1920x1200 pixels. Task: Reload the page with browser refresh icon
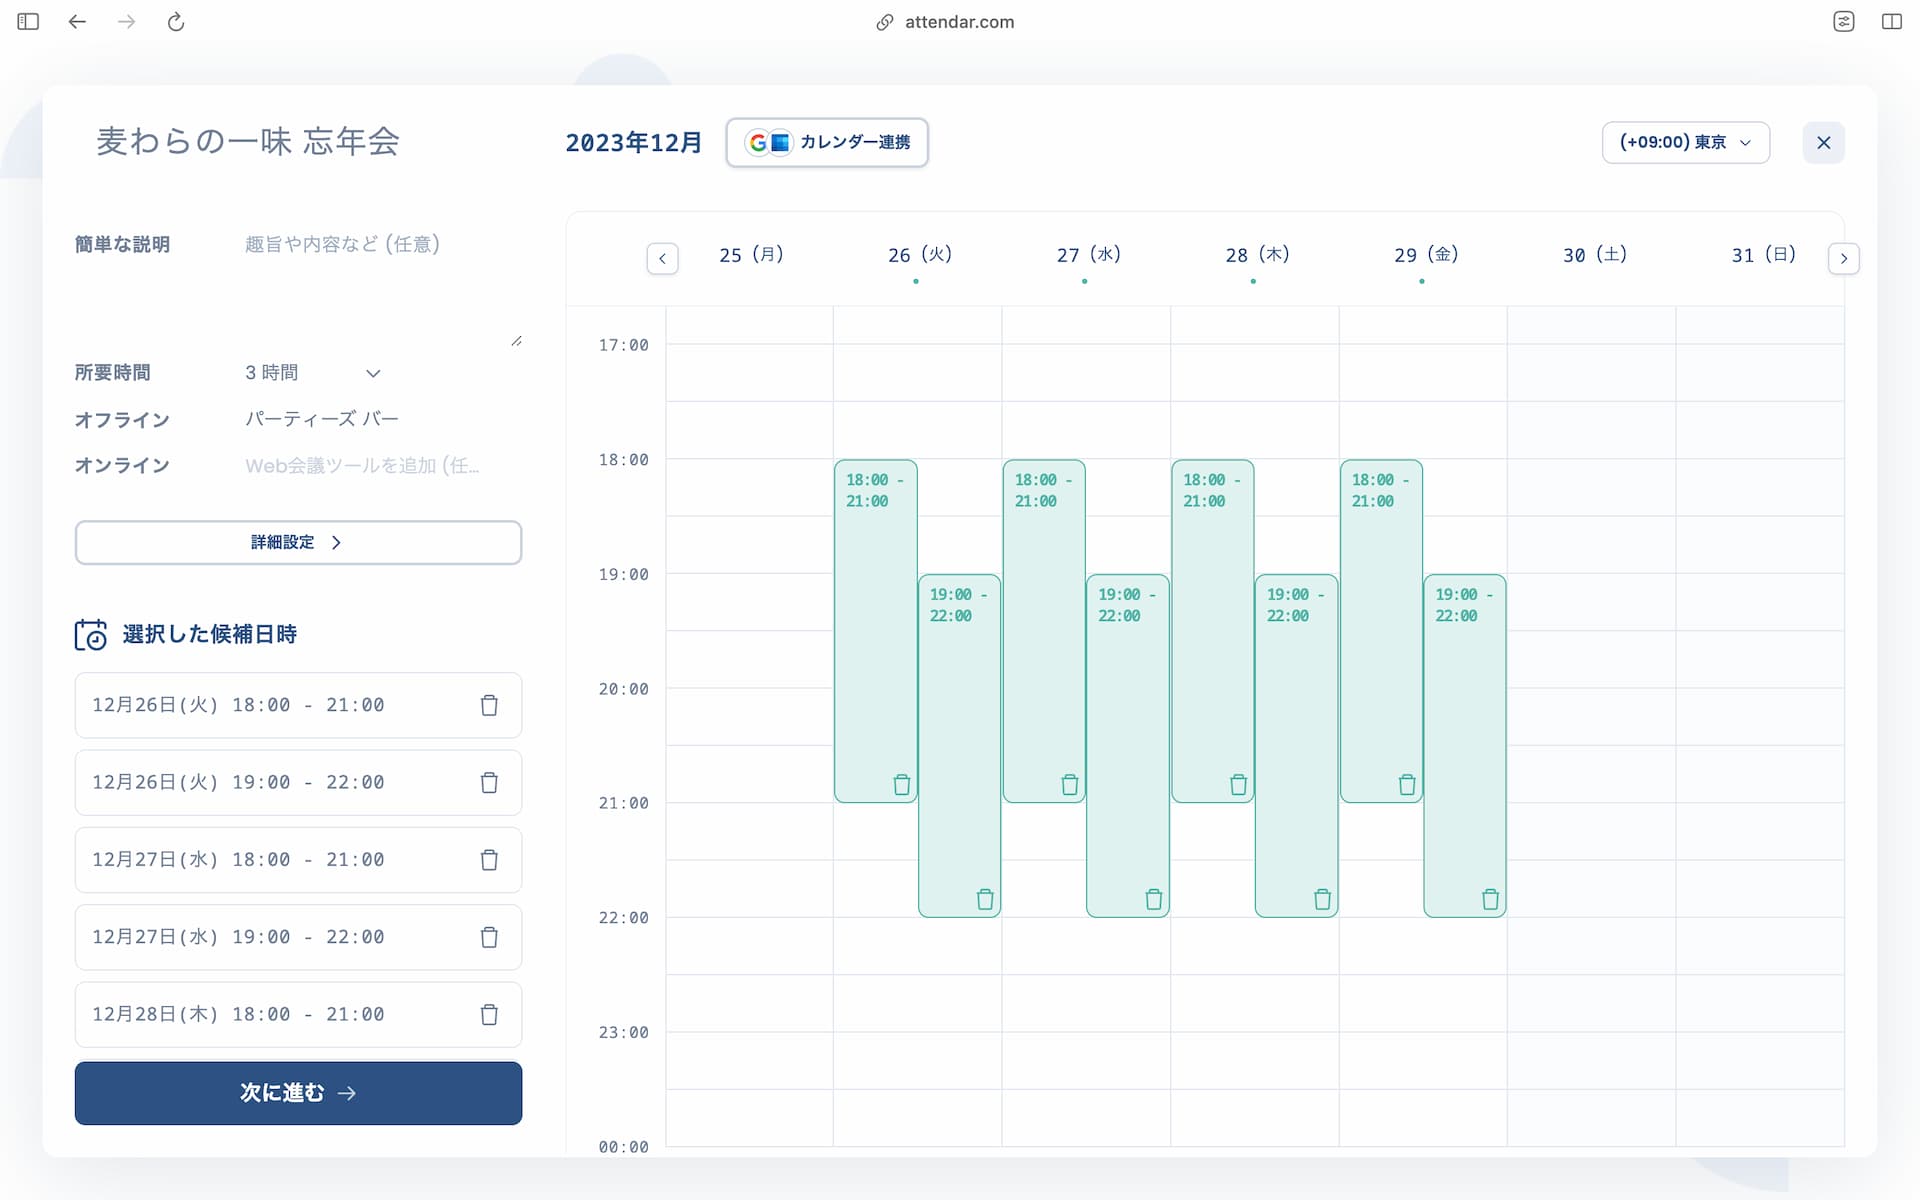pyautogui.click(x=176, y=22)
